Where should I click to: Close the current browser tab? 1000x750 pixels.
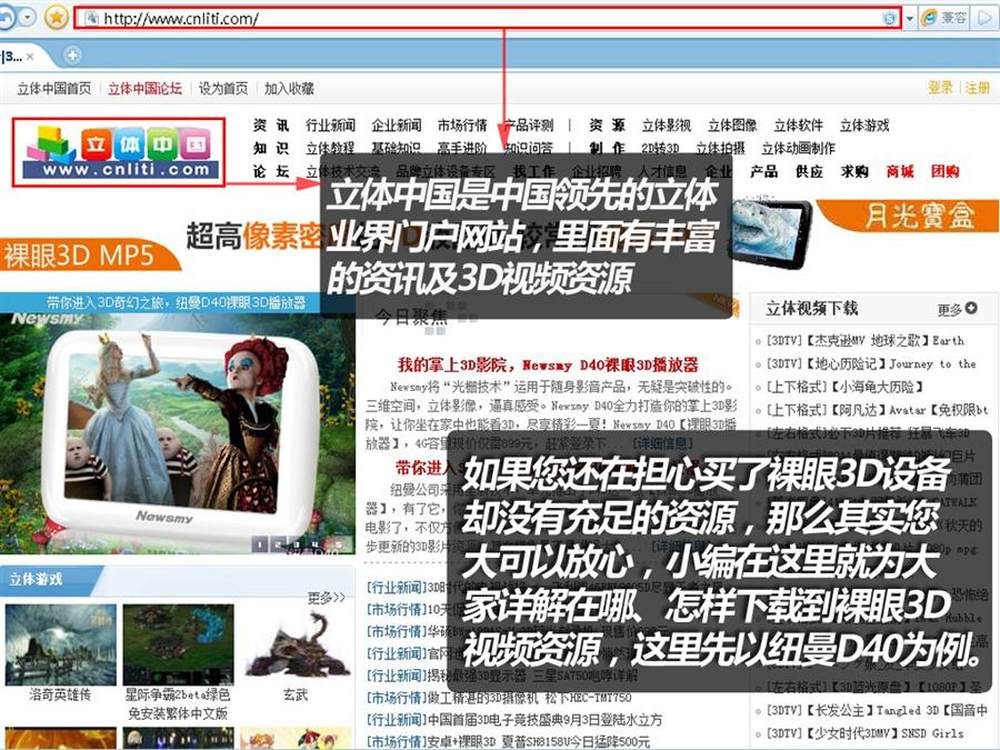pyautogui.click(x=30, y=57)
